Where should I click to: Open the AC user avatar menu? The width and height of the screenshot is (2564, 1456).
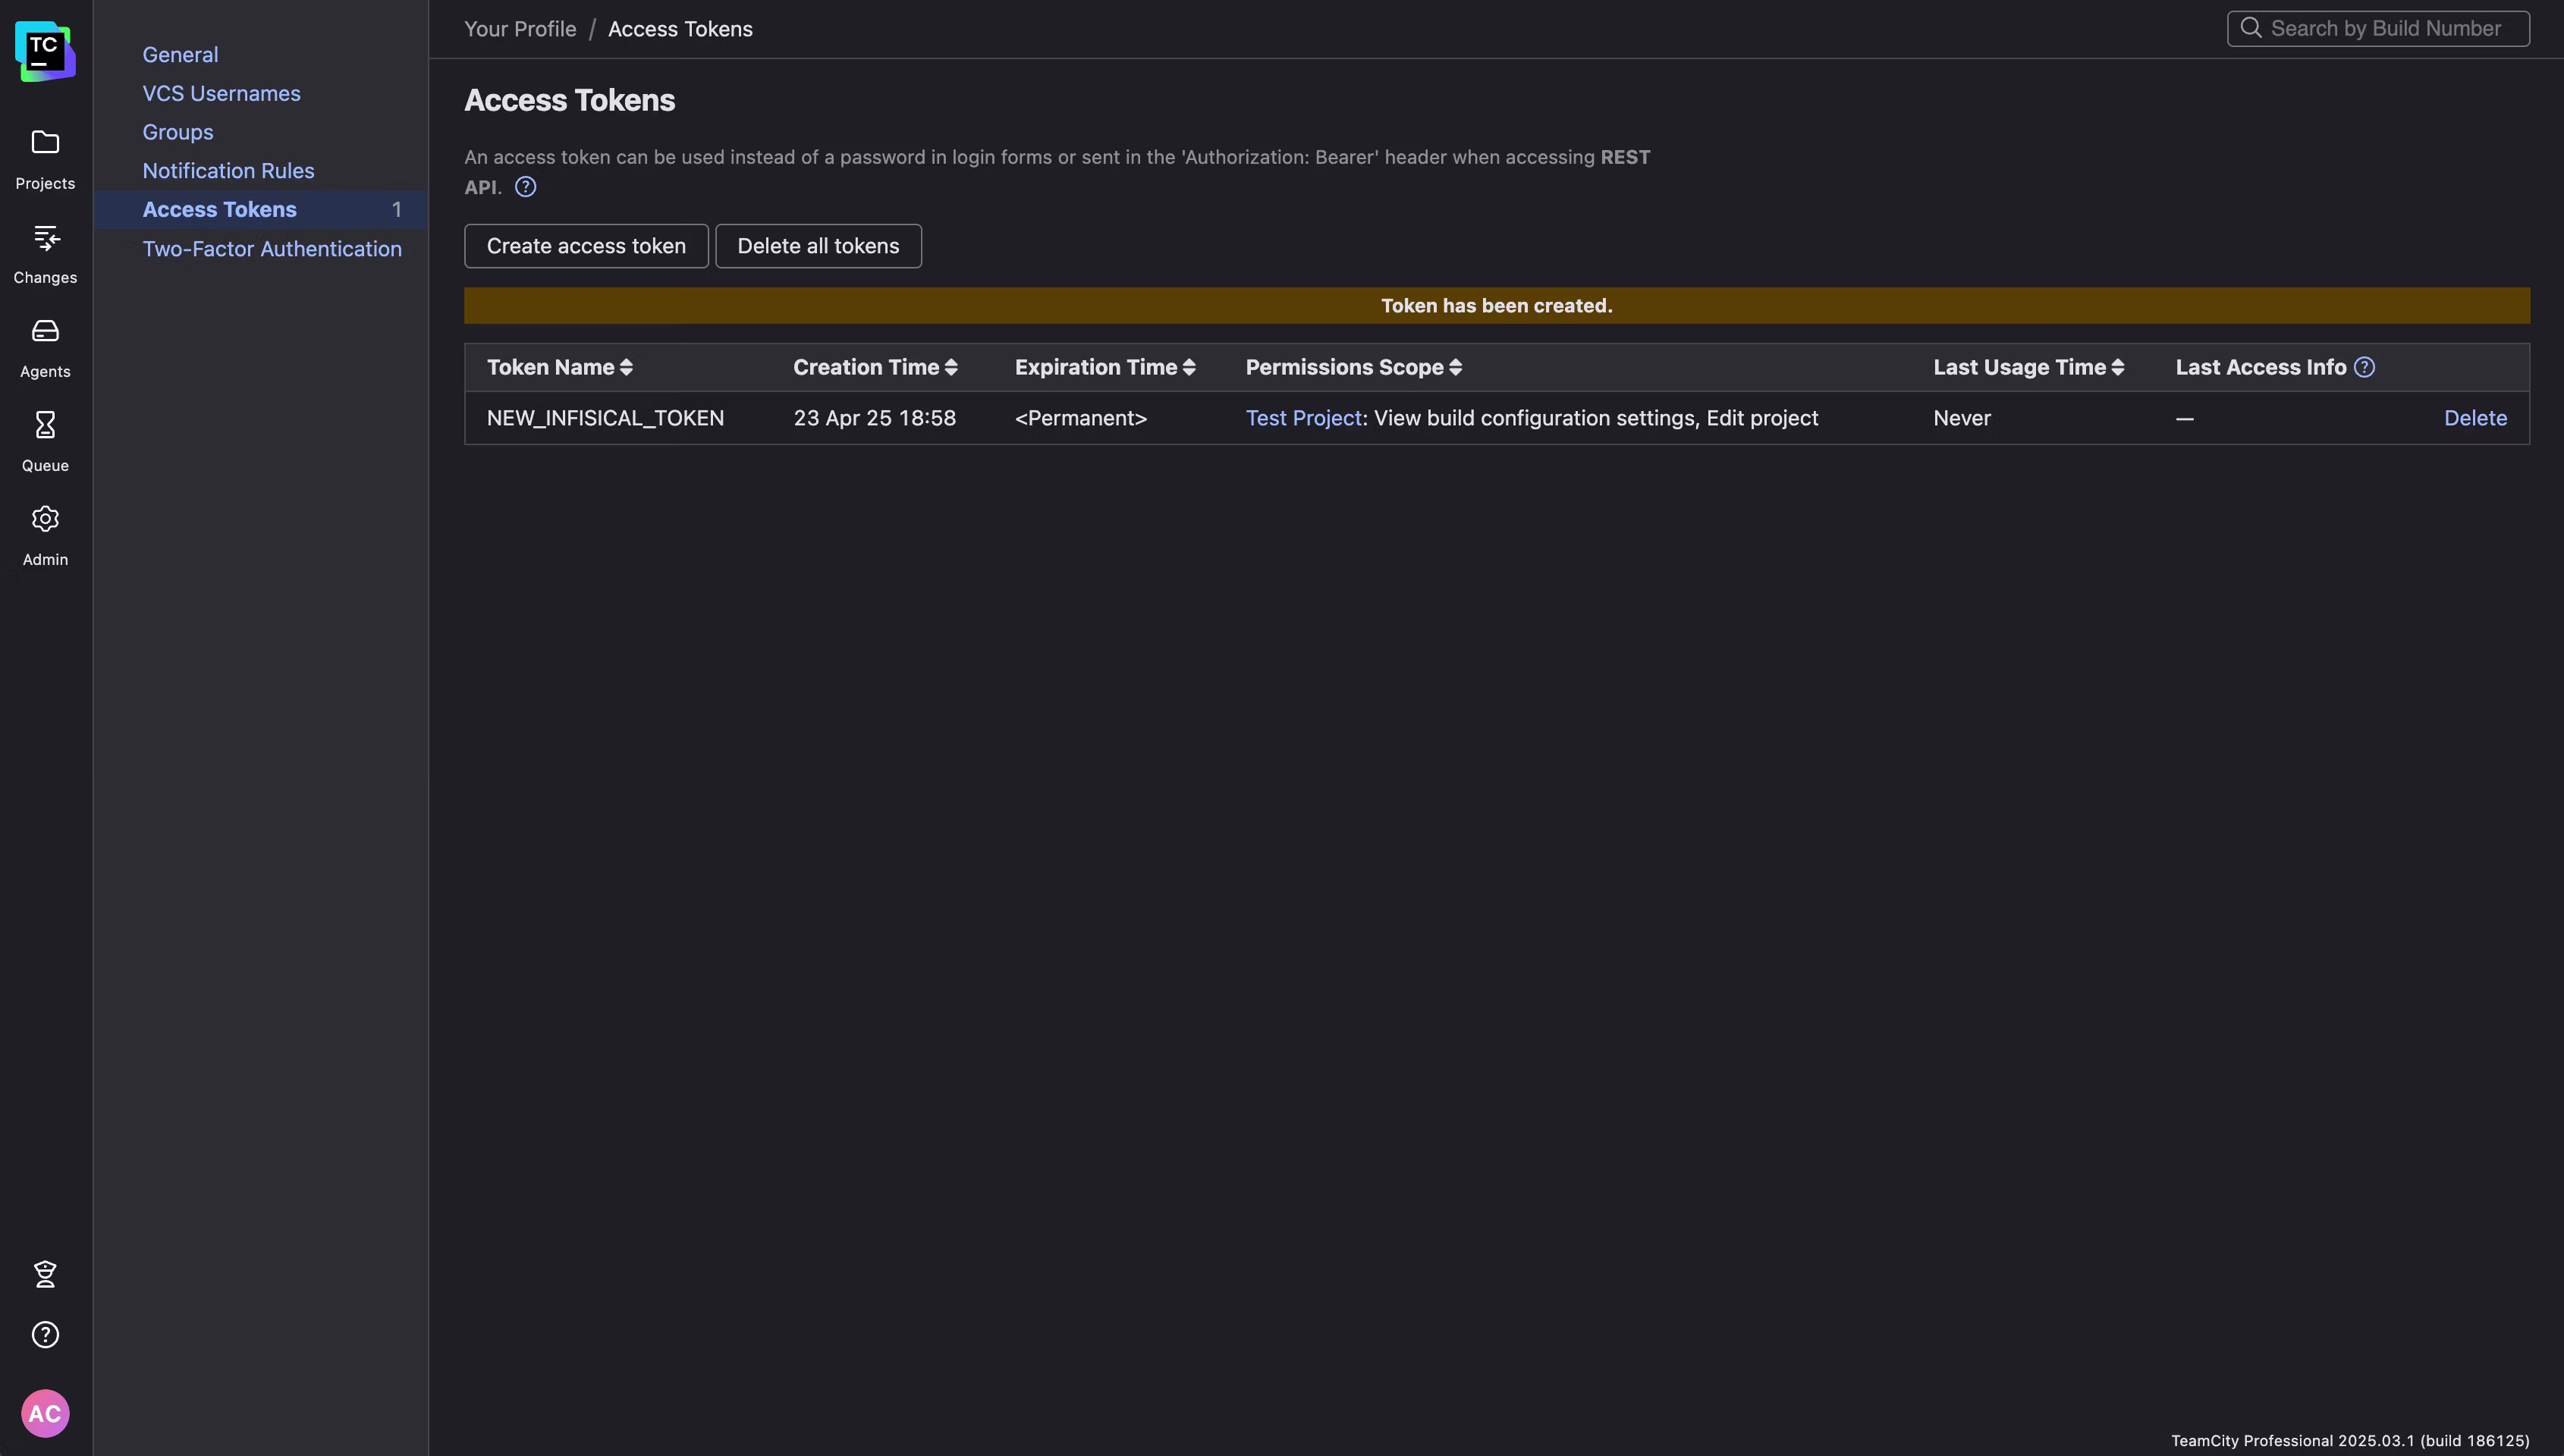tap(45, 1413)
